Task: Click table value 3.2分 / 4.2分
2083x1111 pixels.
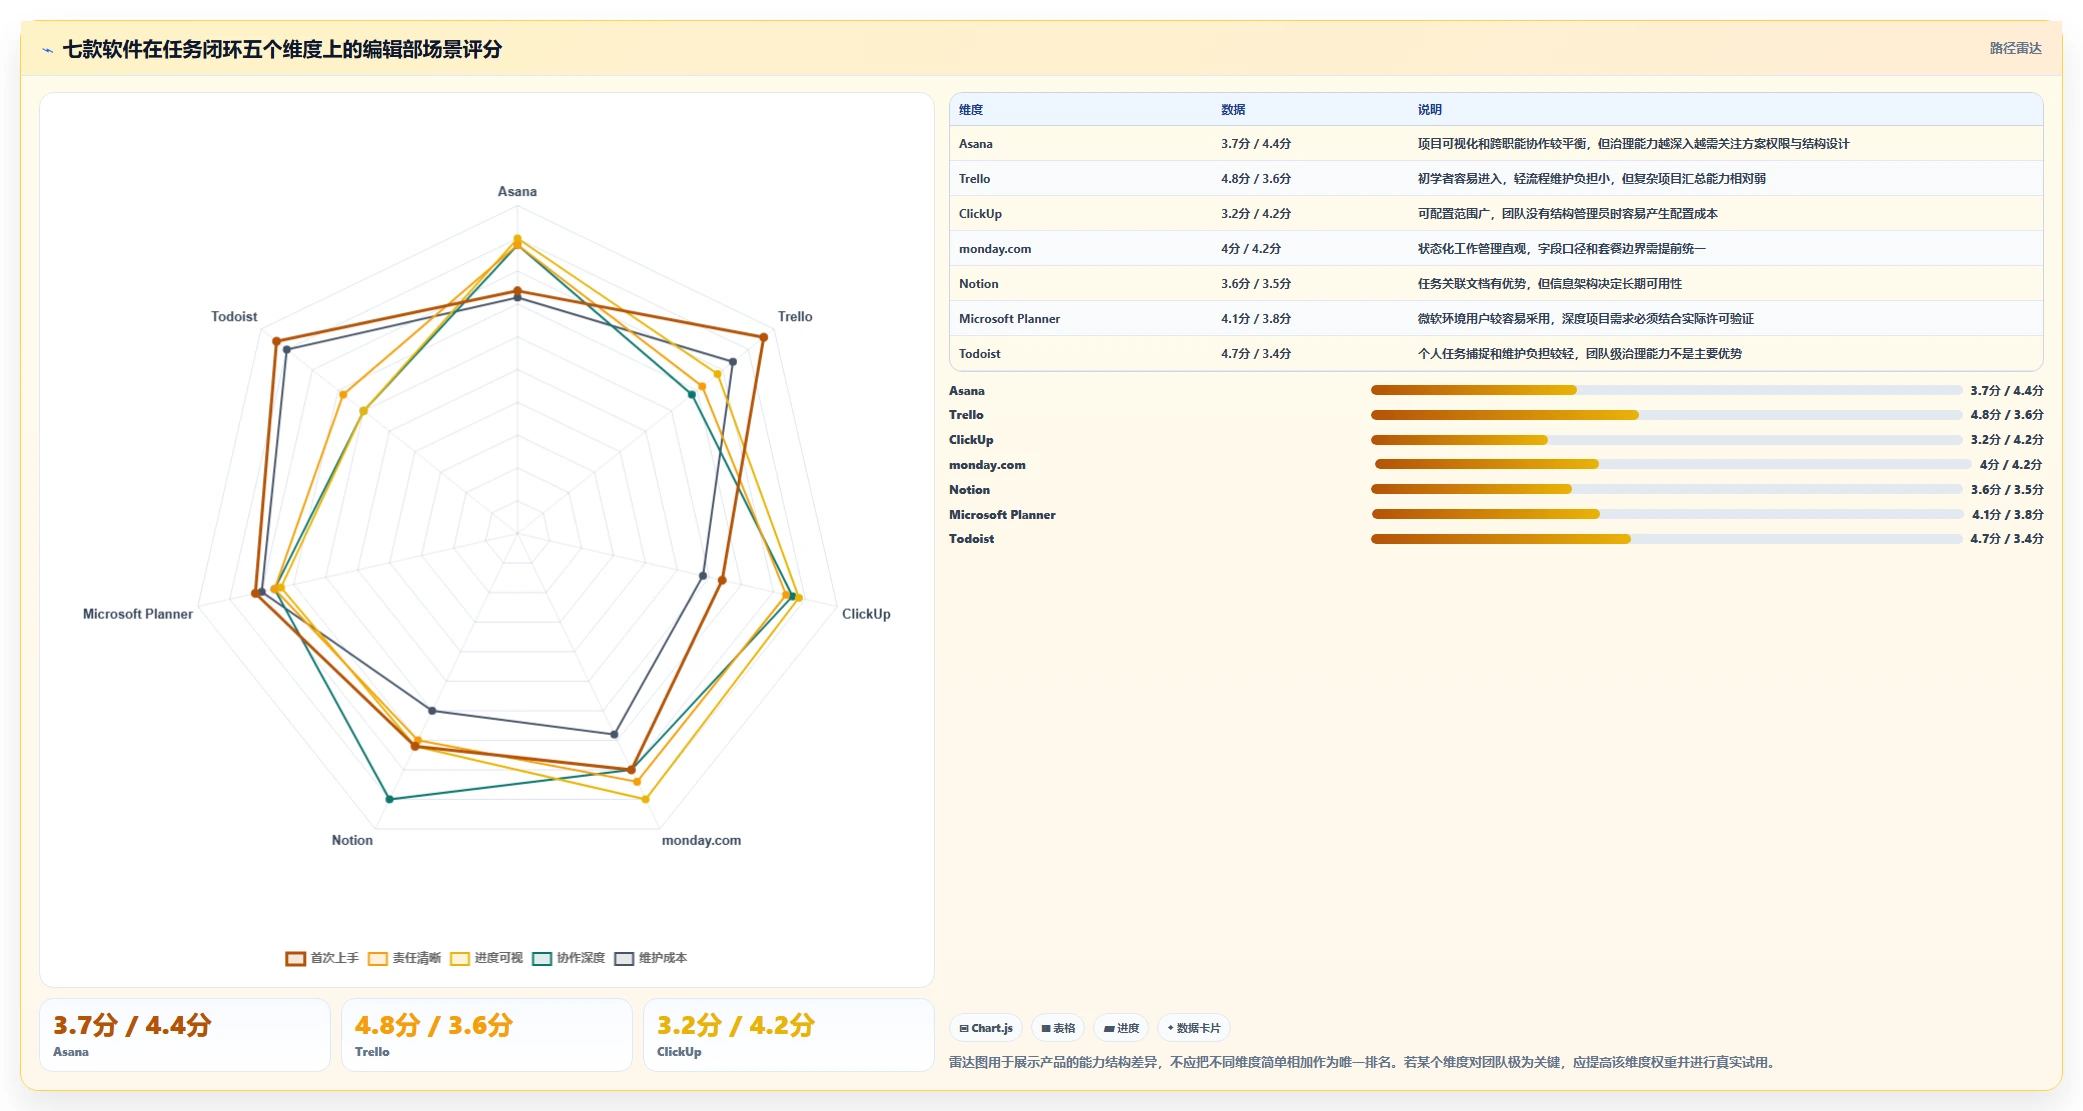Action: pos(1256,214)
